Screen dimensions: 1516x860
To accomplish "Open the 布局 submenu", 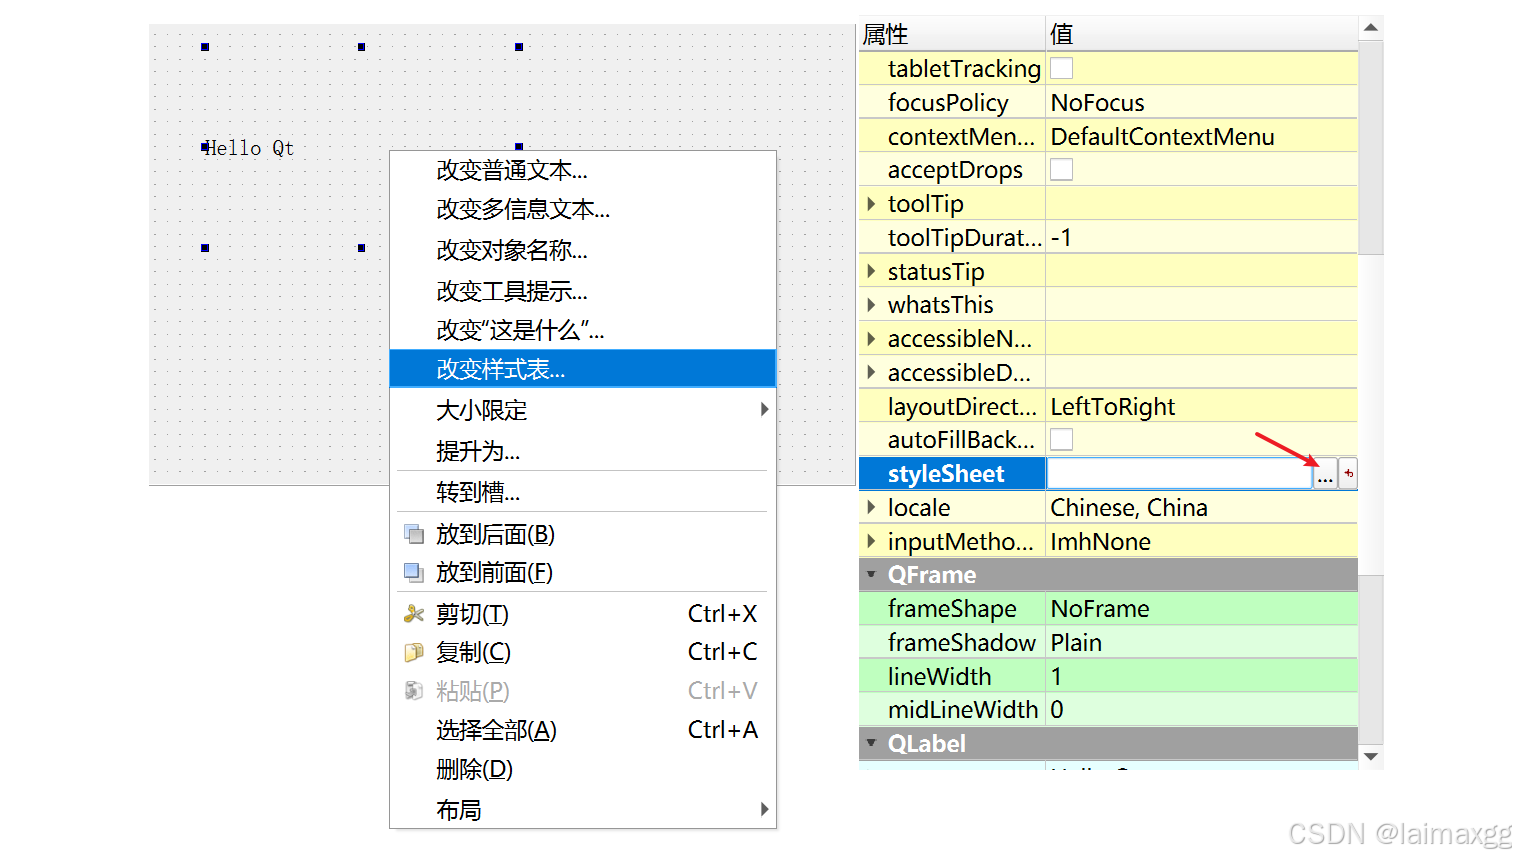I will point(583,809).
